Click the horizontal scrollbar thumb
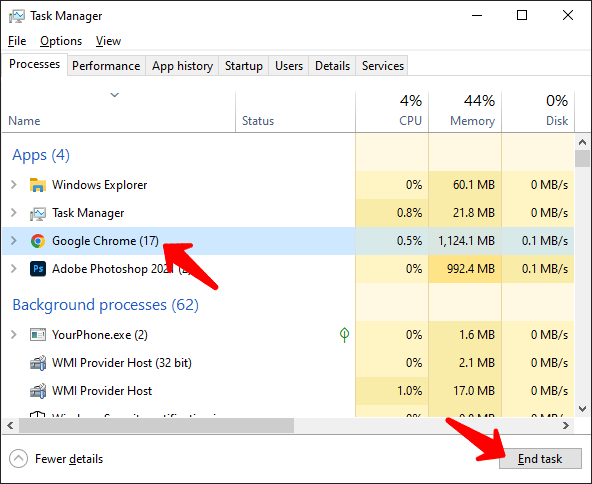The image size is (592, 484). coord(157,425)
